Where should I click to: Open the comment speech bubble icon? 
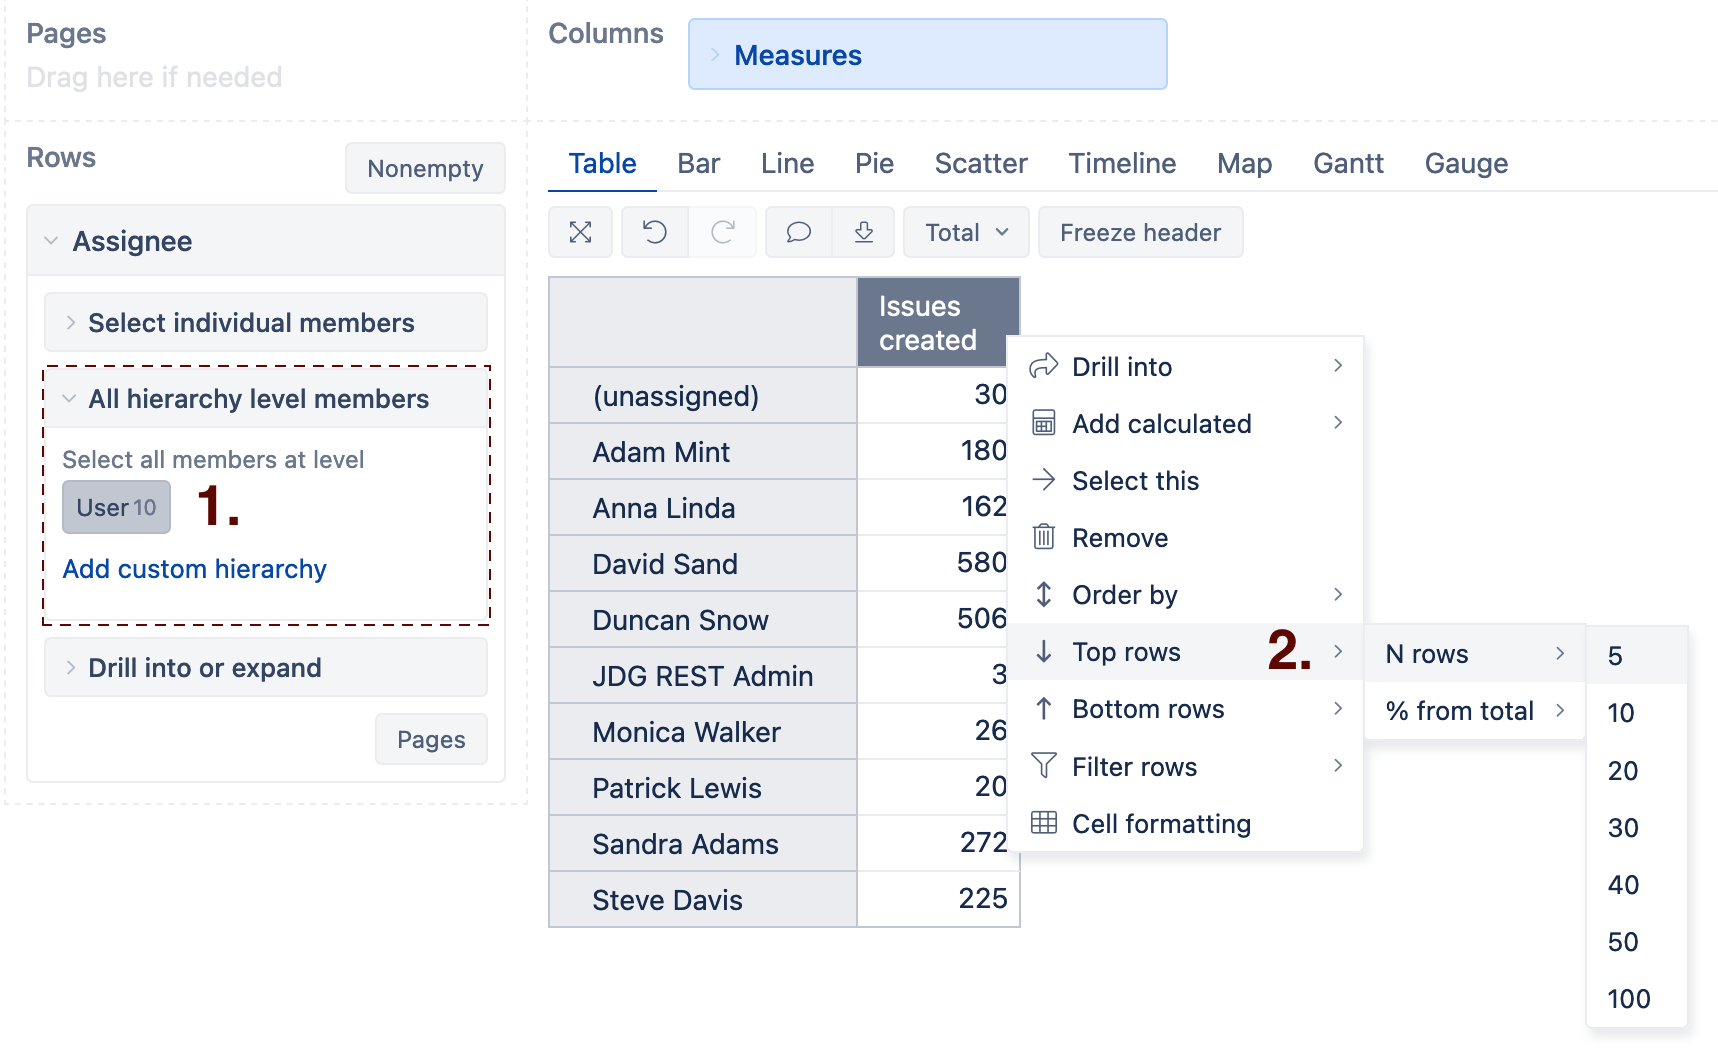click(798, 233)
